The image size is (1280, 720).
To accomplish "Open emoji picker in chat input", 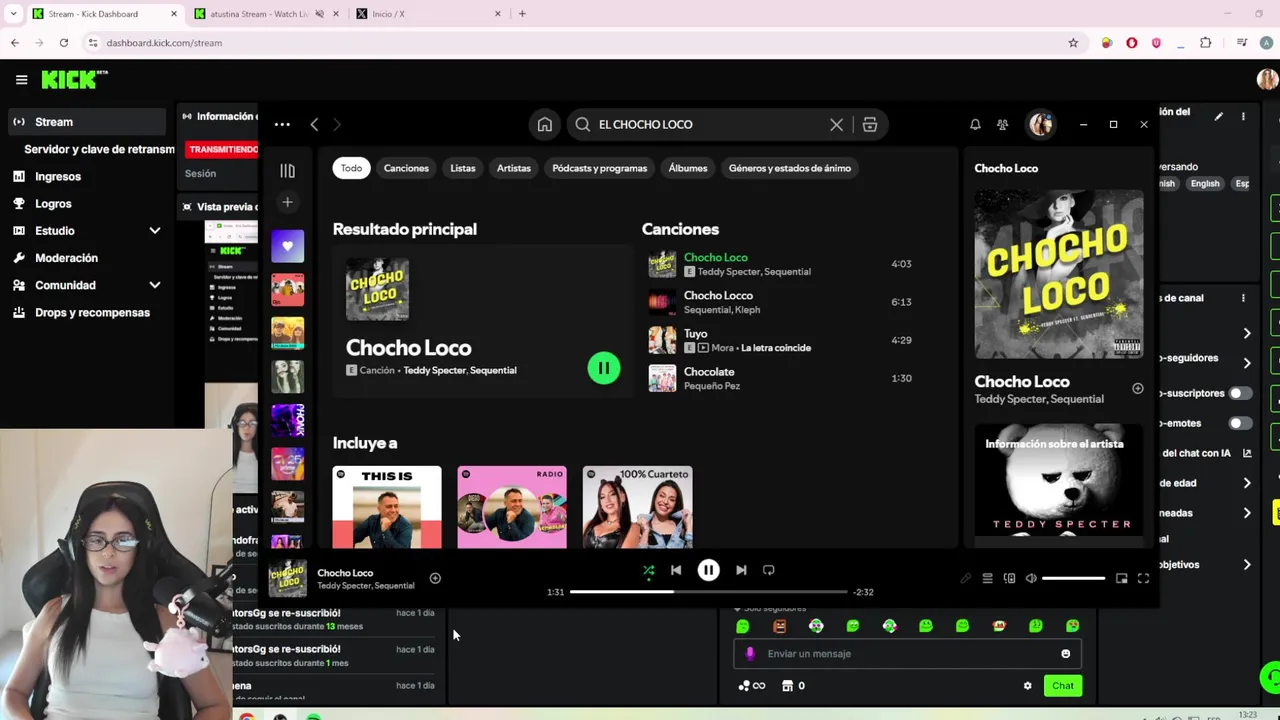I will coord(1065,654).
